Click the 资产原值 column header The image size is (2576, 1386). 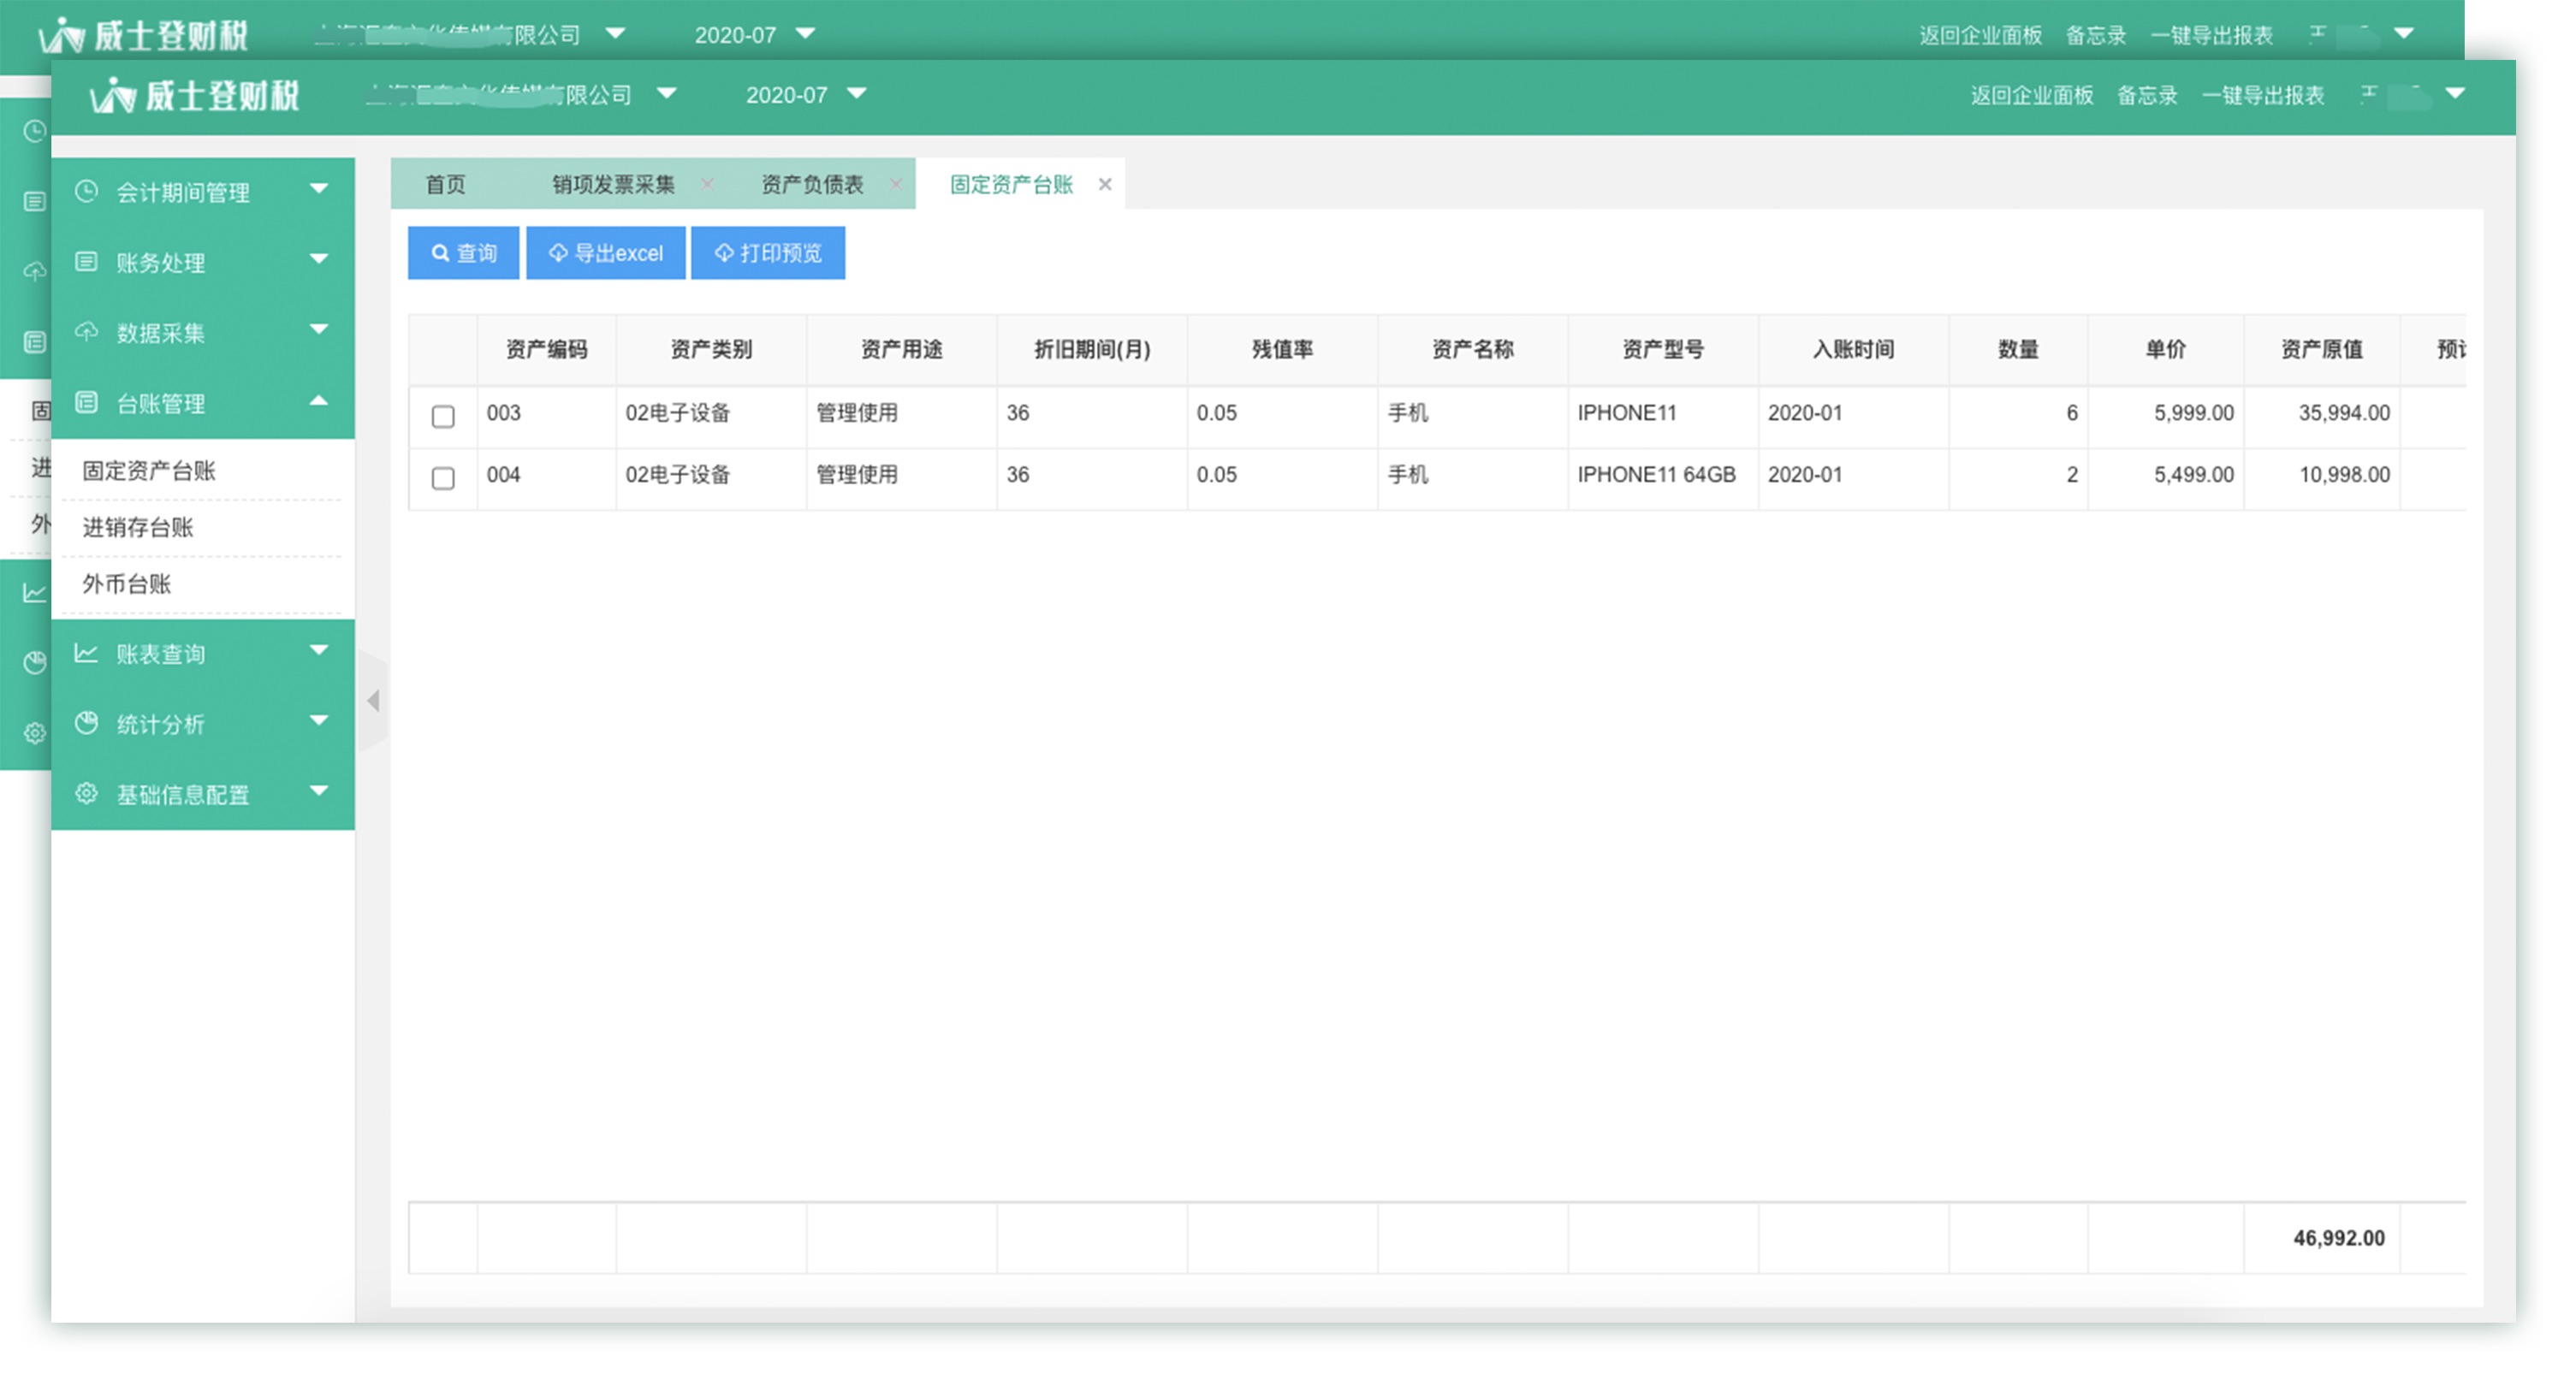point(2322,349)
